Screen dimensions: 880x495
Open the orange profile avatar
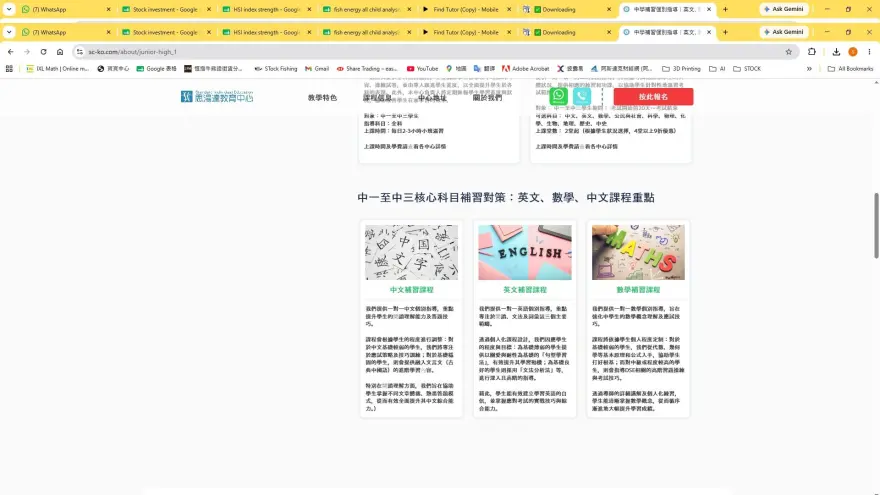click(852, 52)
